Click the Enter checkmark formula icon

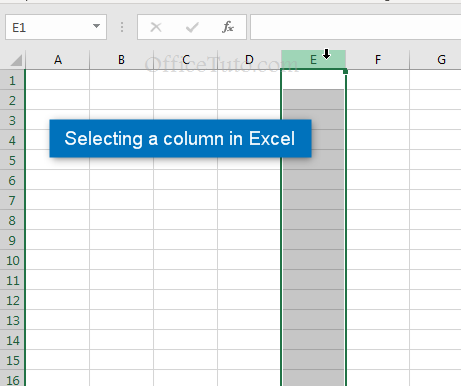click(192, 27)
